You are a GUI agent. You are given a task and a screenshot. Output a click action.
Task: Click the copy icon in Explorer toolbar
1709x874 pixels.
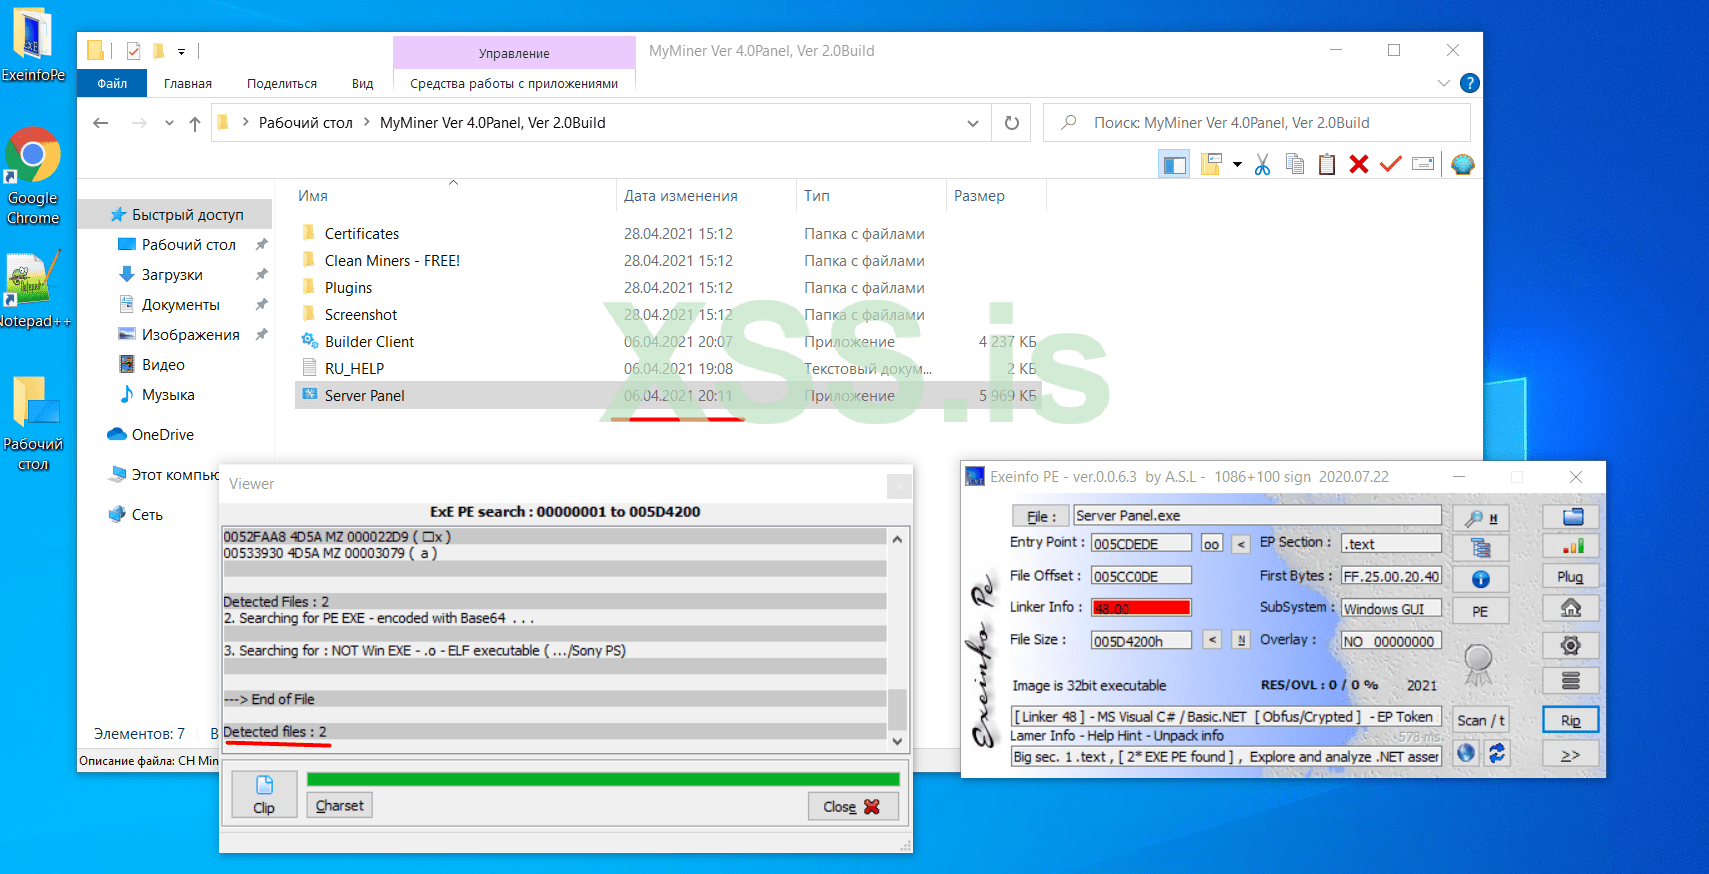pos(1295,164)
